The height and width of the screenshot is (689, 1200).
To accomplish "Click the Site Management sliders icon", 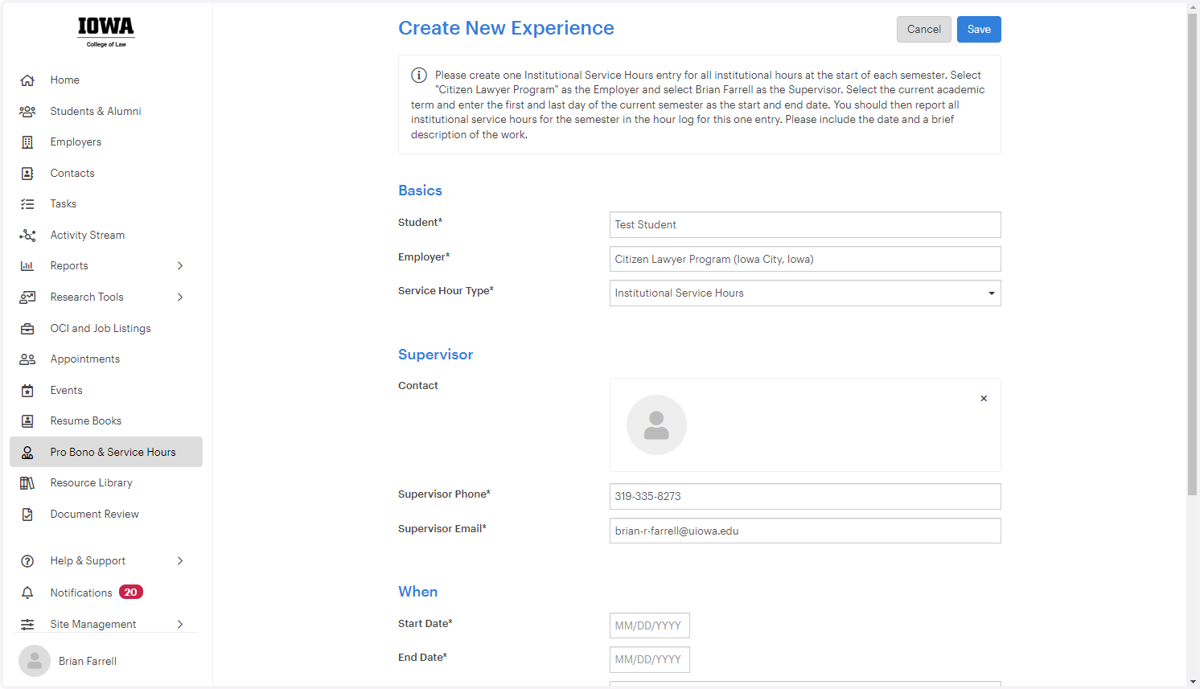I will (27, 624).
